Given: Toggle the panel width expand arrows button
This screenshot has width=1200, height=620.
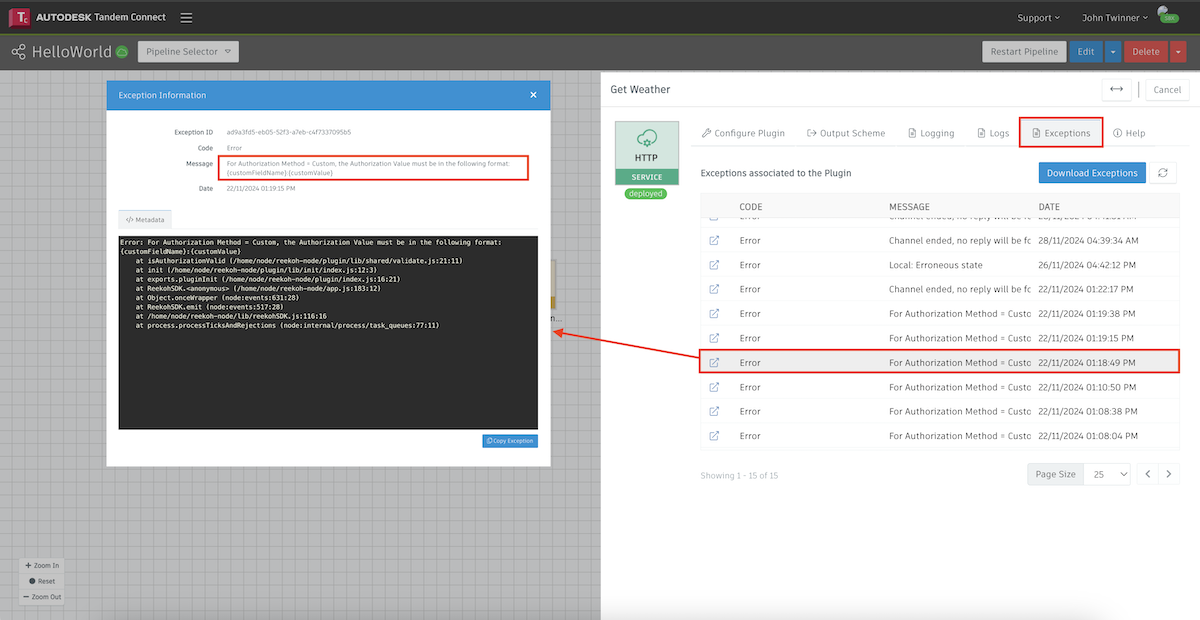Looking at the screenshot, I should (1116, 89).
